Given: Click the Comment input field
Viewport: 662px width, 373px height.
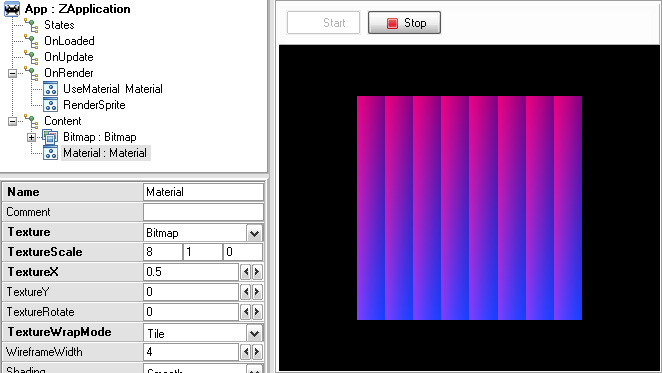Looking at the screenshot, I should 203,212.
